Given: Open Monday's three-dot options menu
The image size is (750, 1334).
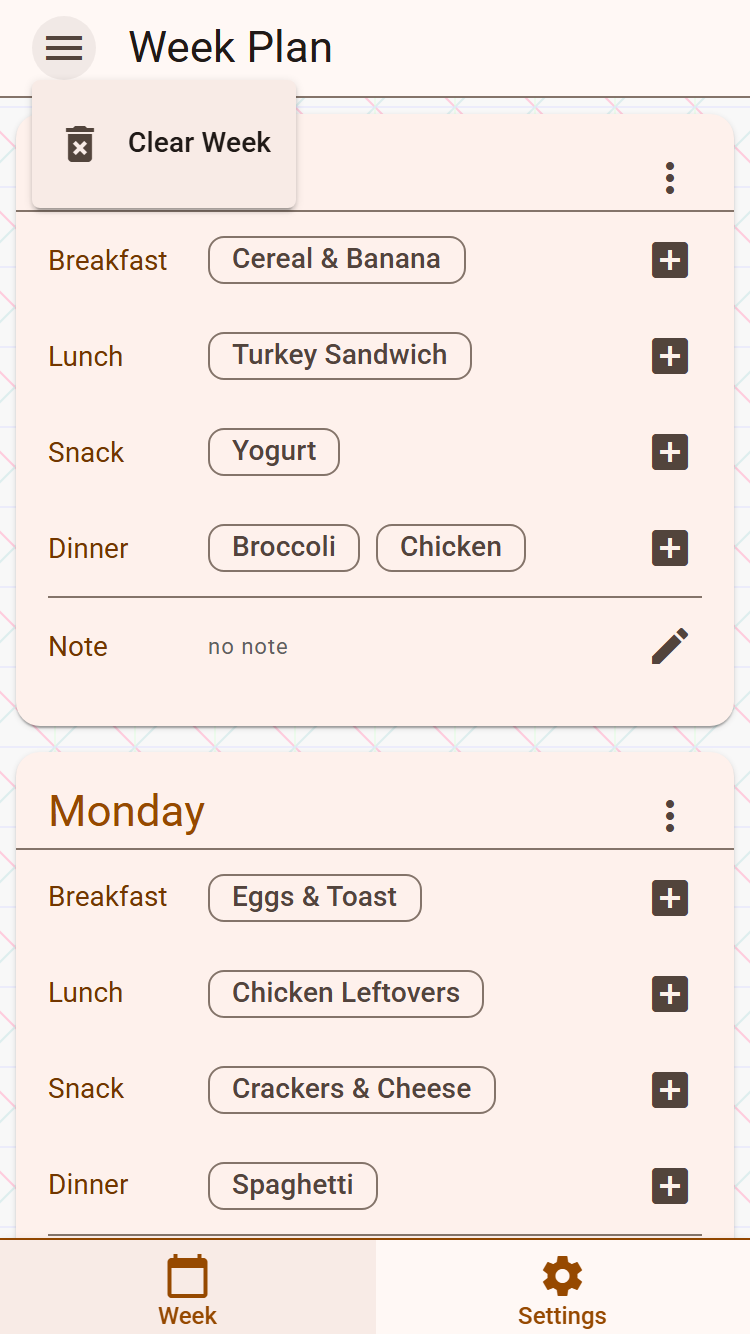Looking at the screenshot, I should tap(670, 816).
